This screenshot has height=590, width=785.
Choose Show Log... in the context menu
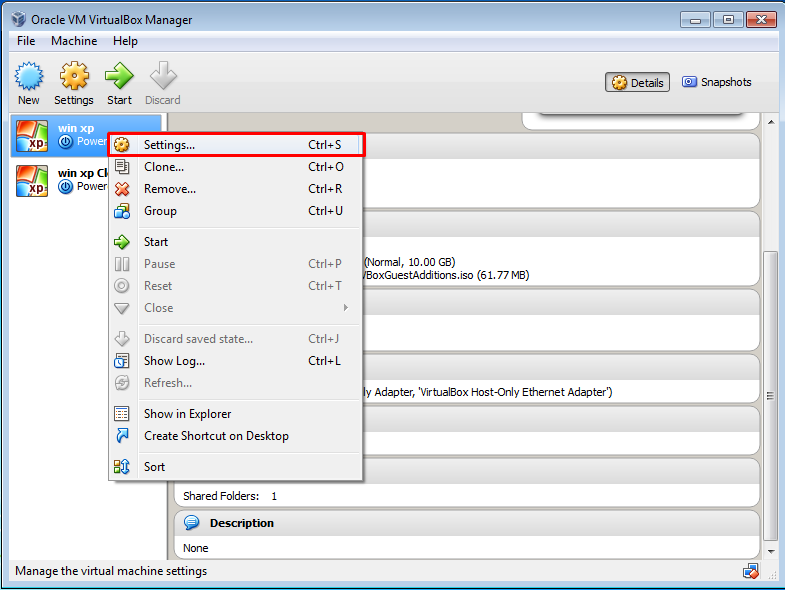235,361
